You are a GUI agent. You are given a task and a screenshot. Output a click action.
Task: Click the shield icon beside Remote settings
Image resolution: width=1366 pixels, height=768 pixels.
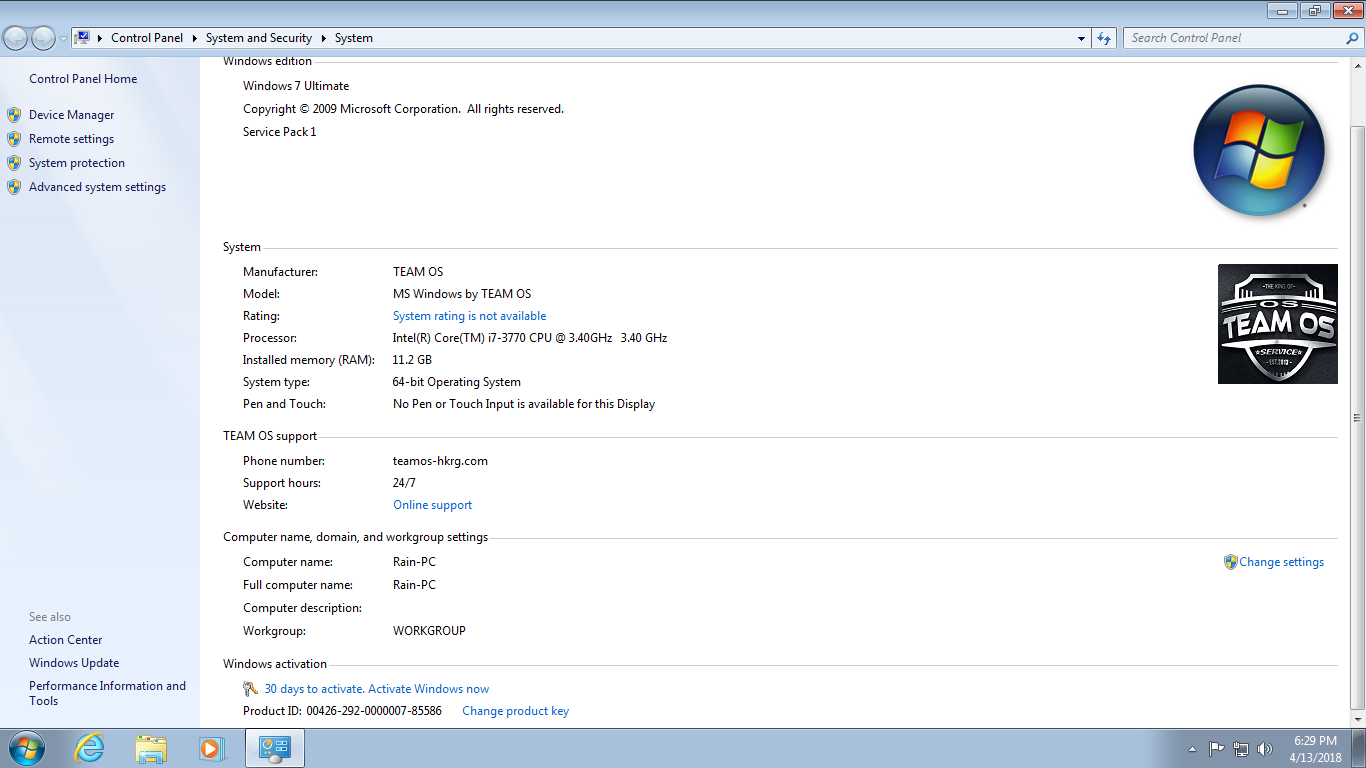click(14, 139)
